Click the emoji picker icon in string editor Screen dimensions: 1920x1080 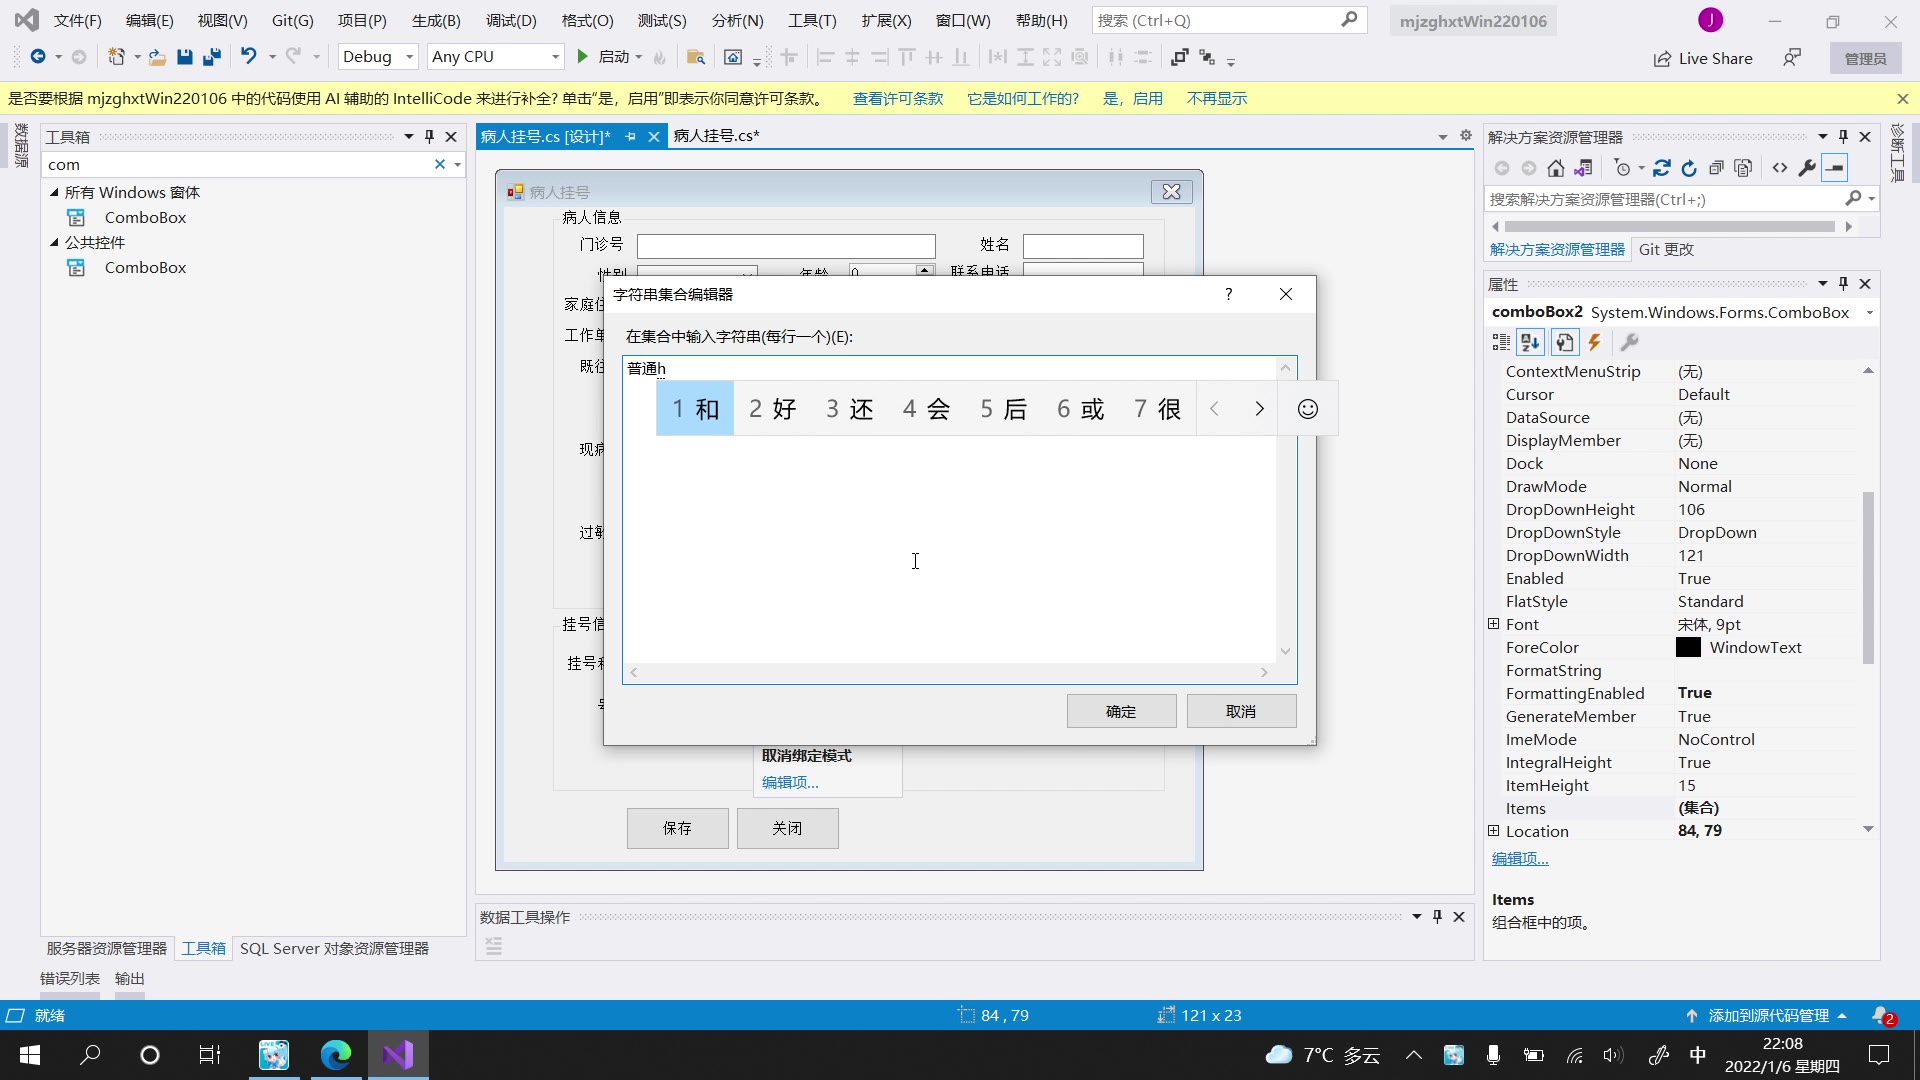pos(1308,407)
